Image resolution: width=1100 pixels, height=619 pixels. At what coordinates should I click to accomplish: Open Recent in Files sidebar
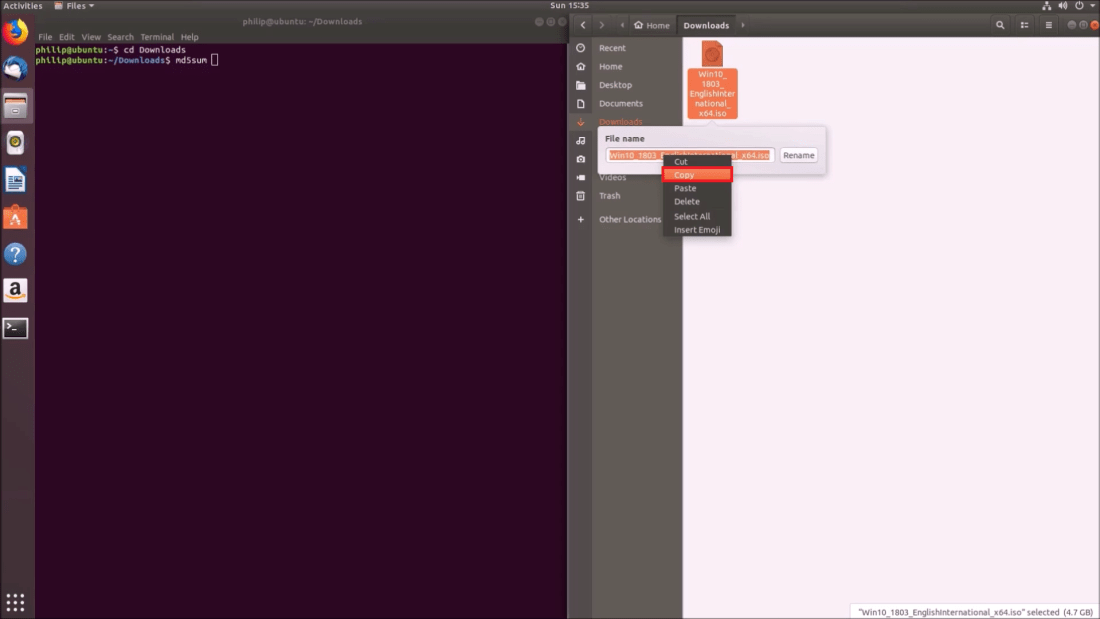pyautogui.click(x=612, y=48)
